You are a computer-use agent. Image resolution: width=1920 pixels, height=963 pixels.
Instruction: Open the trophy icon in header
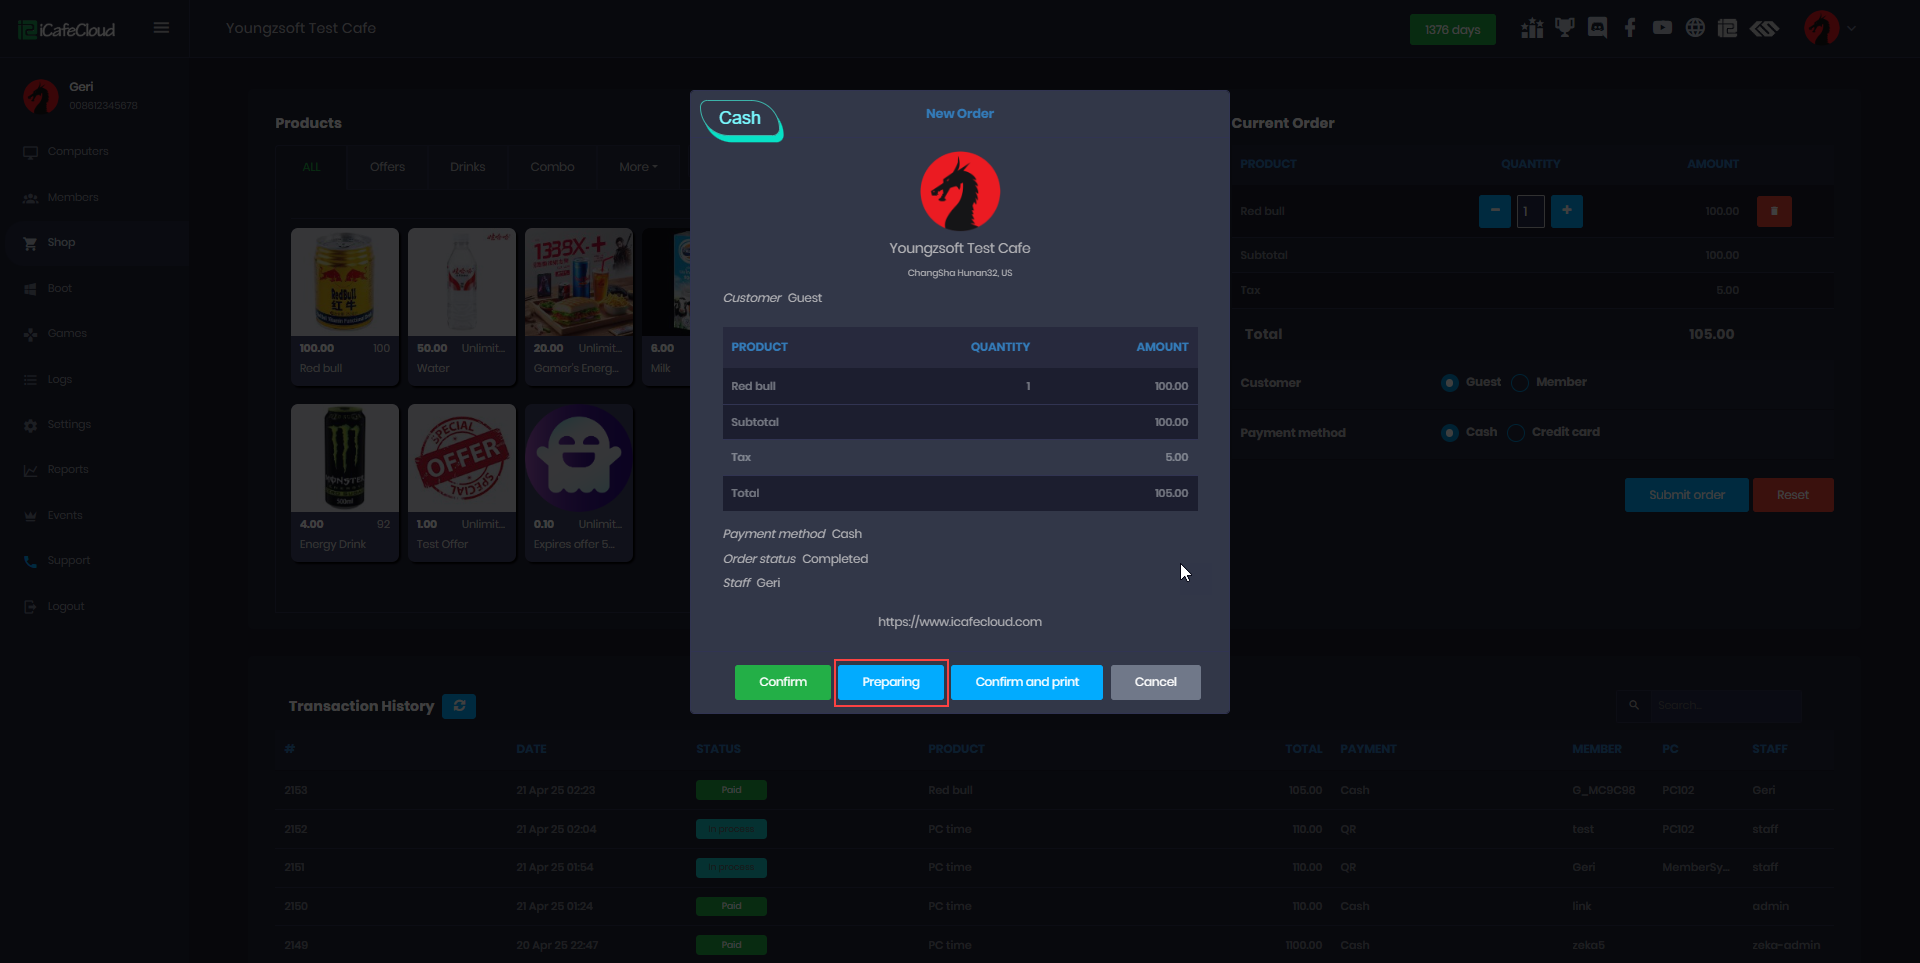pyautogui.click(x=1565, y=28)
